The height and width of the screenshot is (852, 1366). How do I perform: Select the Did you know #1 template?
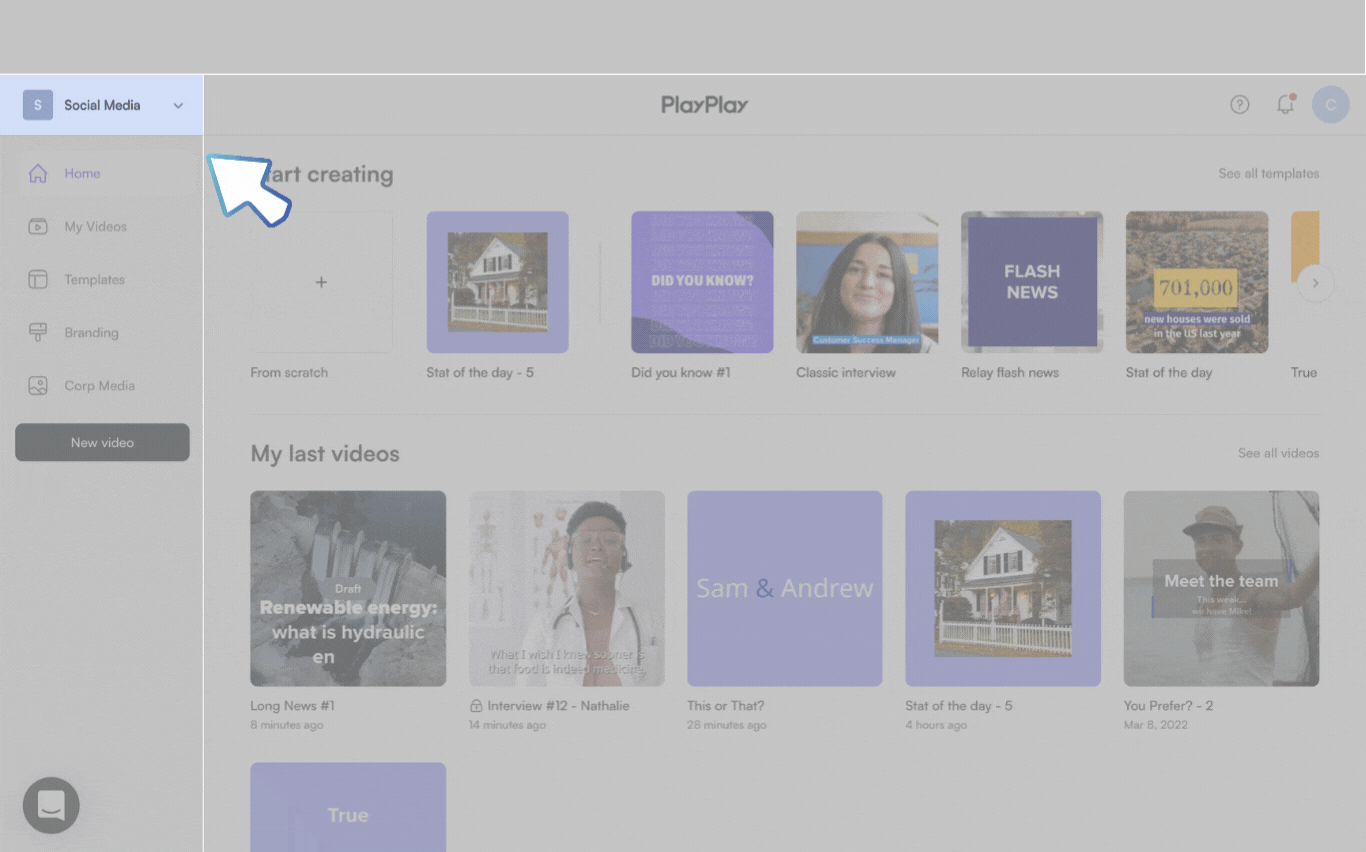tap(702, 282)
